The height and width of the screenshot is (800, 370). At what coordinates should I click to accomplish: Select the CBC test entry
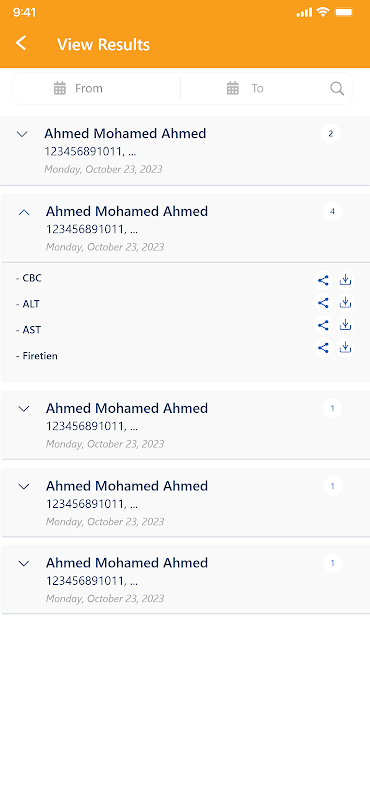point(29,278)
